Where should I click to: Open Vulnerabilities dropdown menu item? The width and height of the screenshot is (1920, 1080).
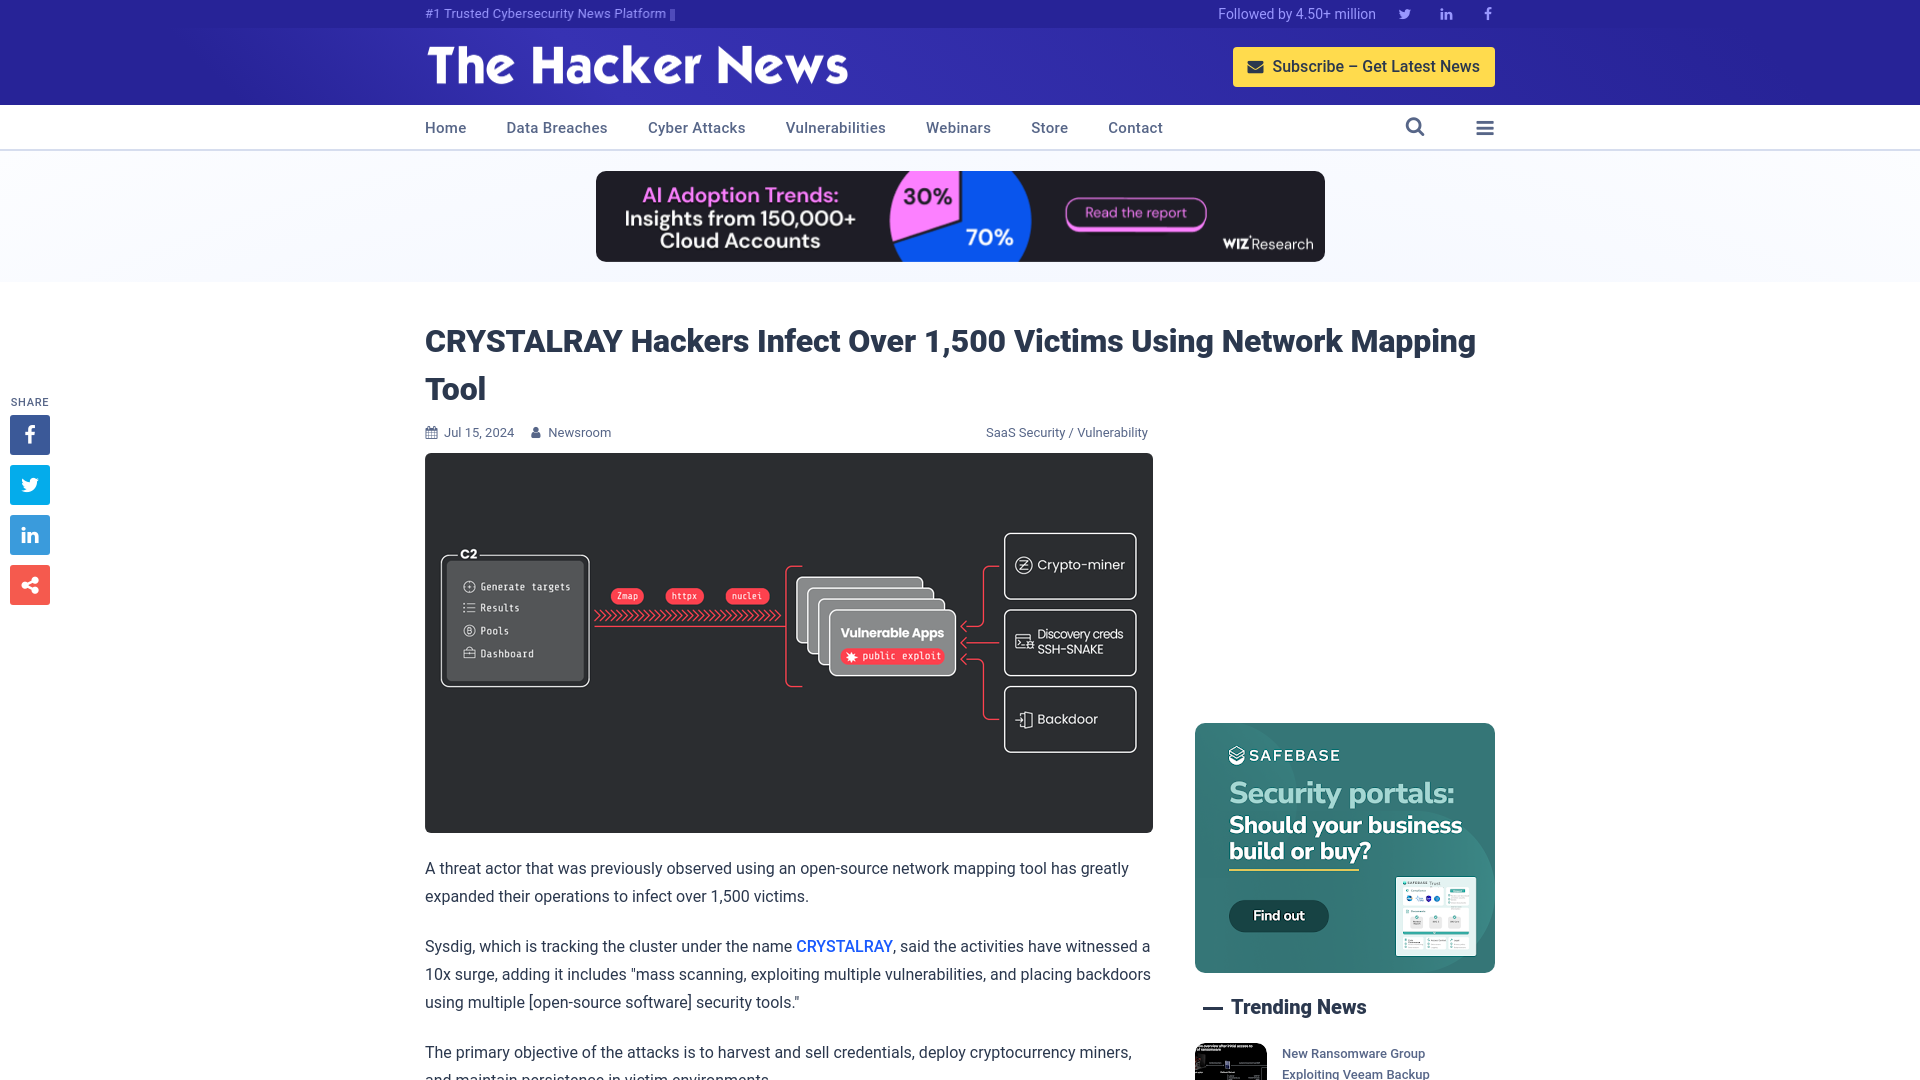click(x=835, y=127)
